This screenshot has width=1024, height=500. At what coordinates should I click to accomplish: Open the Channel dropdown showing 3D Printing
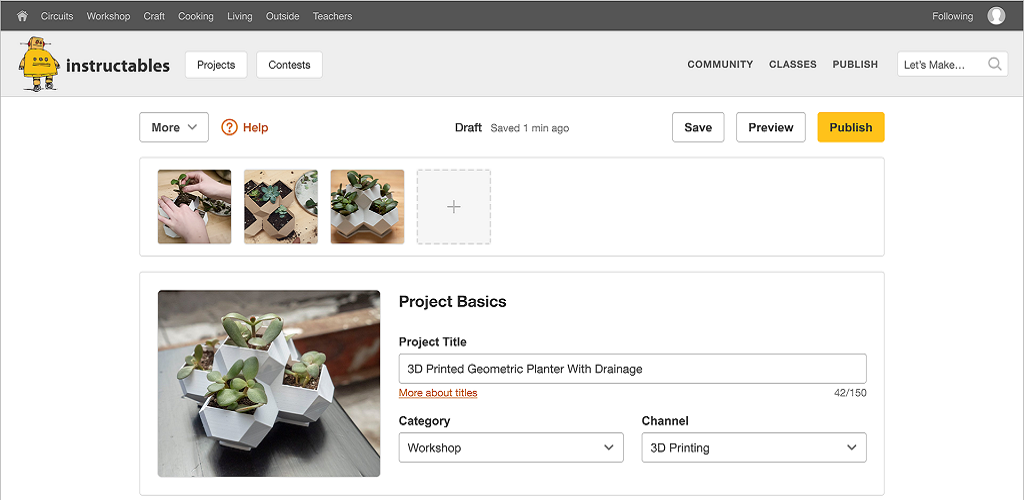(x=754, y=448)
